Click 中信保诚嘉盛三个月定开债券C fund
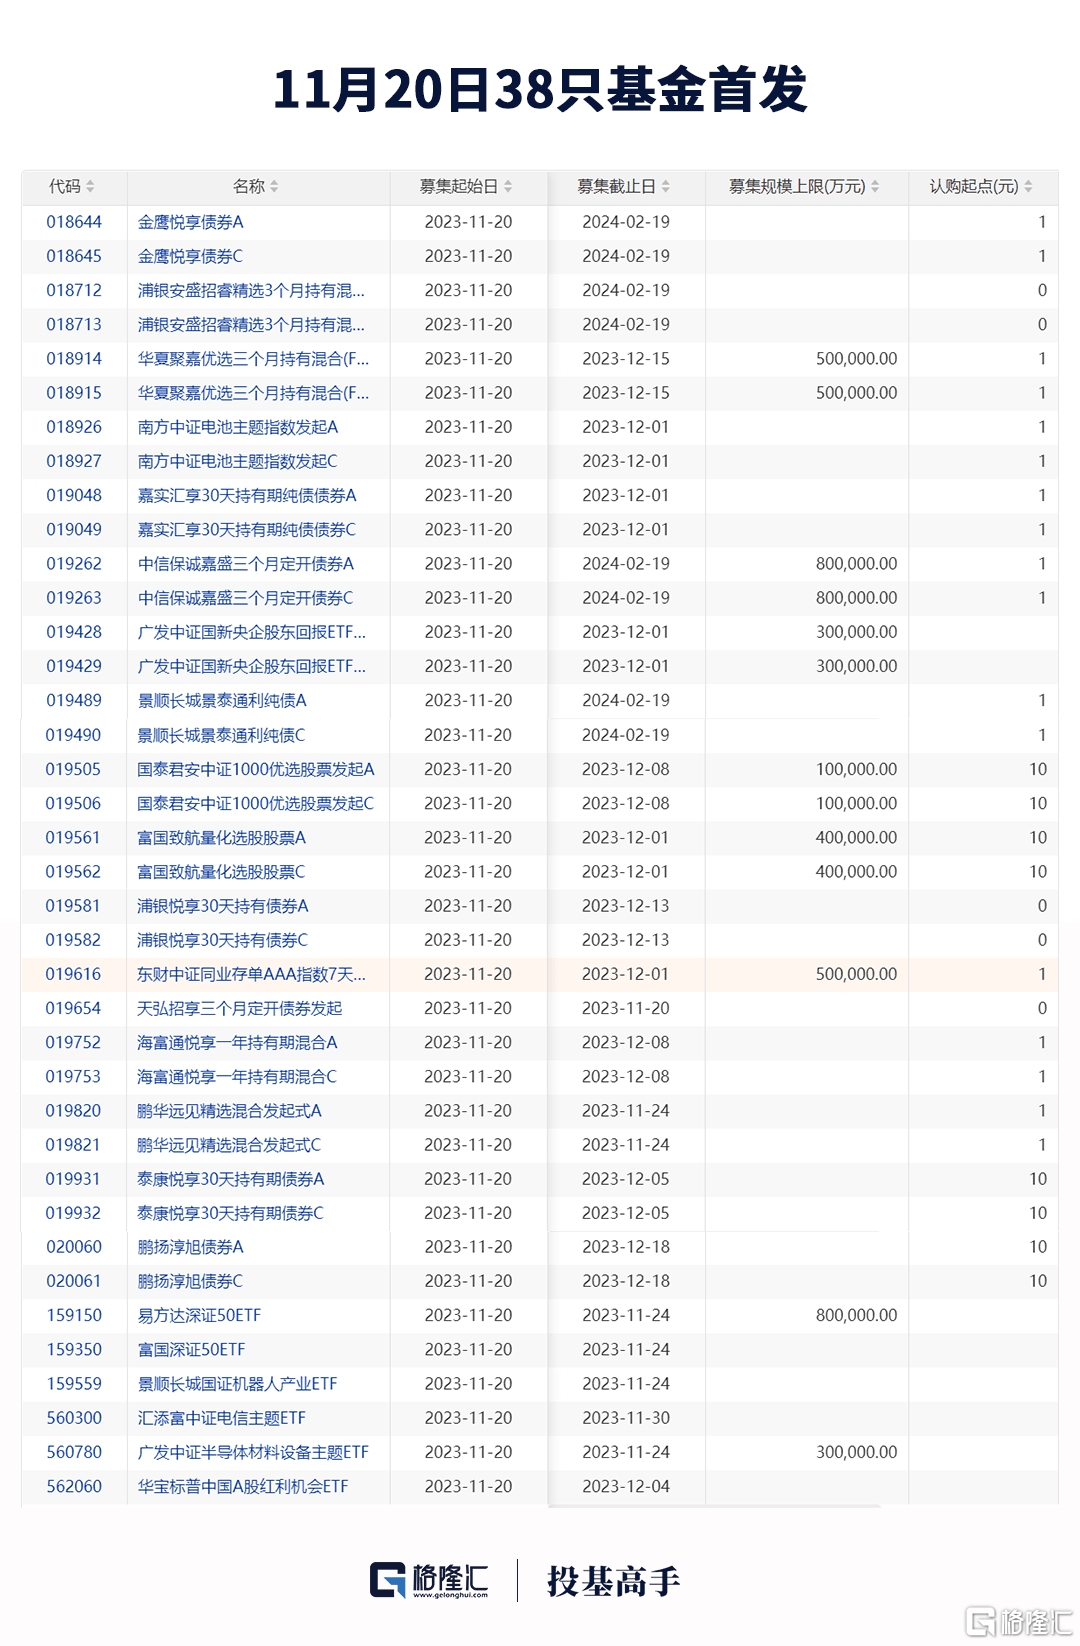Image resolution: width=1080 pixels, height=1646 pixels. (246, 598)
